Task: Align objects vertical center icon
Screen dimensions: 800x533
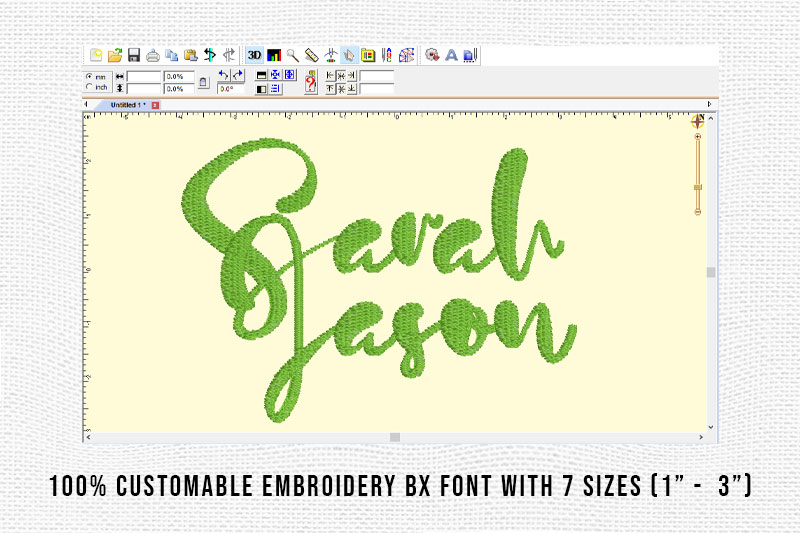Action: [341, 89]
